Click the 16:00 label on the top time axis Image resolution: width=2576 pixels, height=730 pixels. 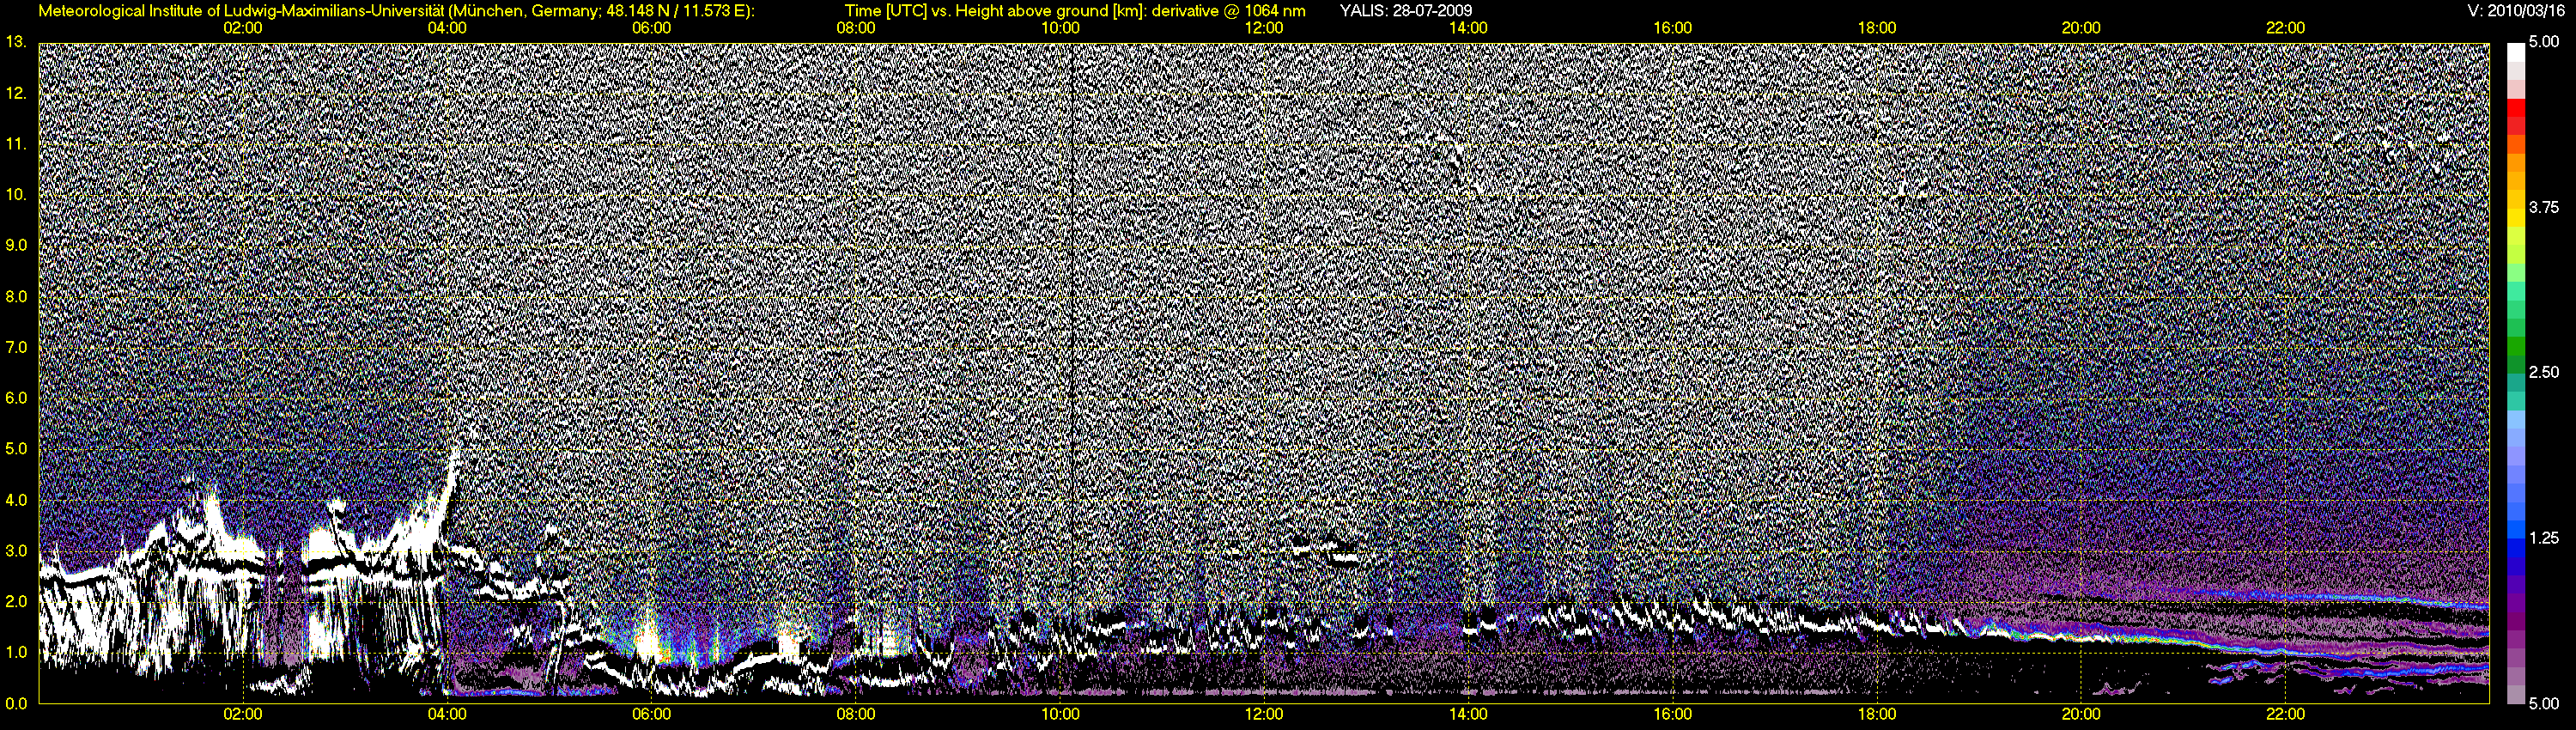tap(1673, 28)
